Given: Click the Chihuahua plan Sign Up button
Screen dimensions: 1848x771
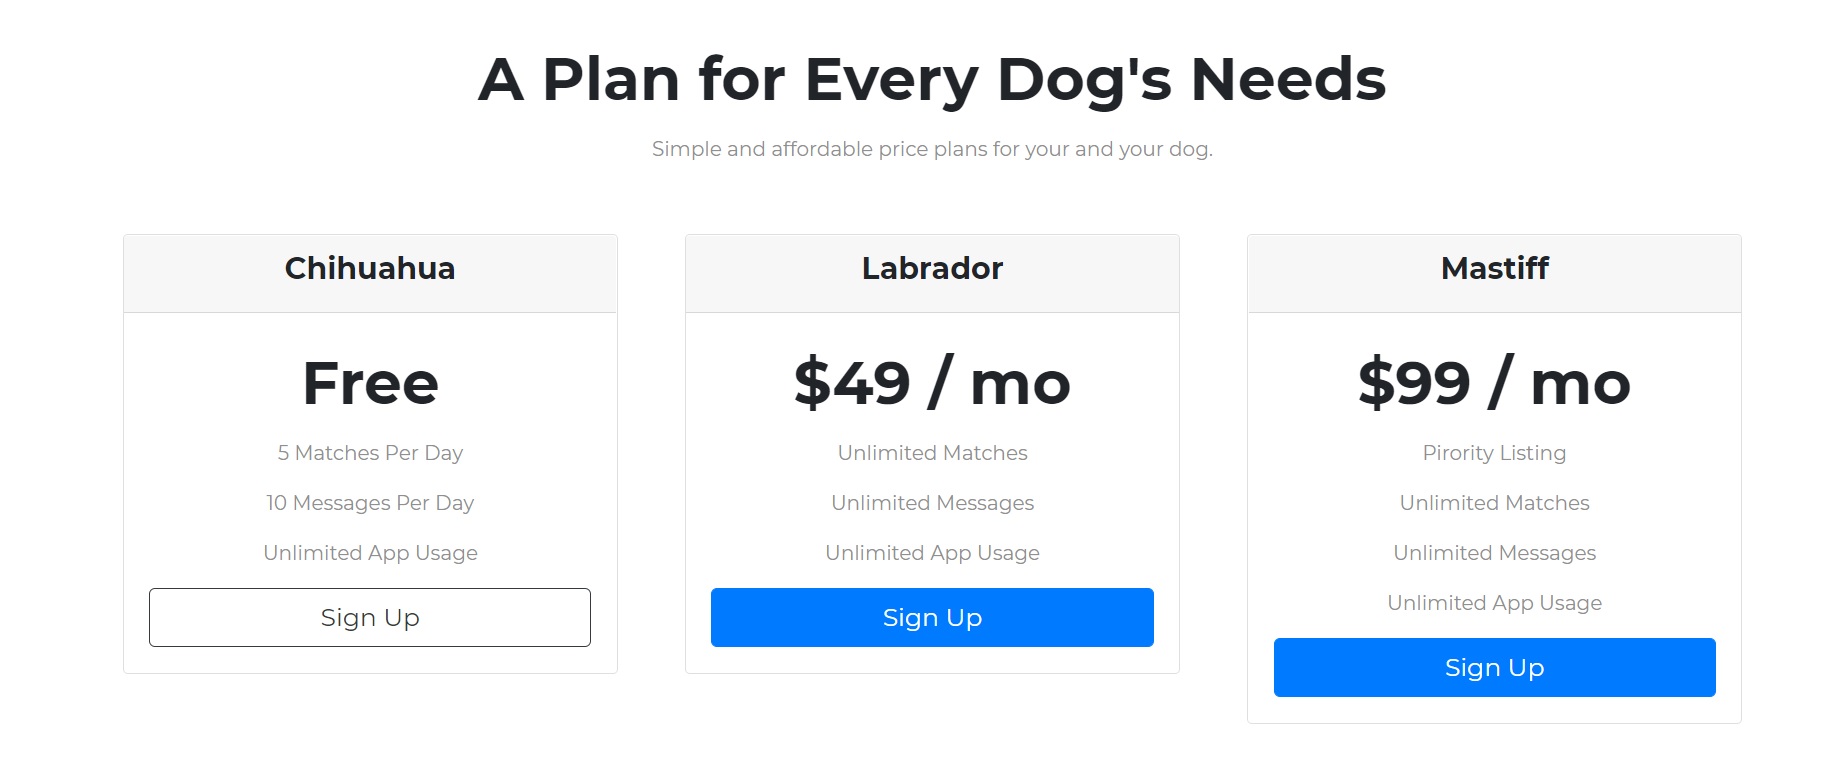Looking at the screenshot, I should pos(369,617).
